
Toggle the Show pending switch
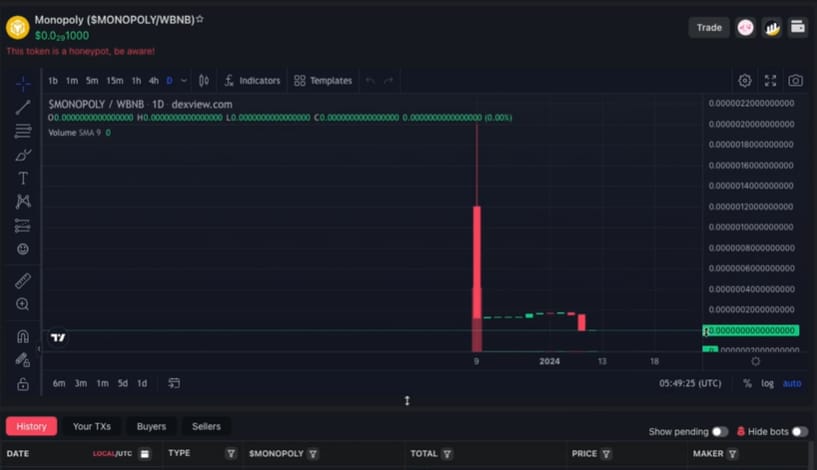coord(720,431)
